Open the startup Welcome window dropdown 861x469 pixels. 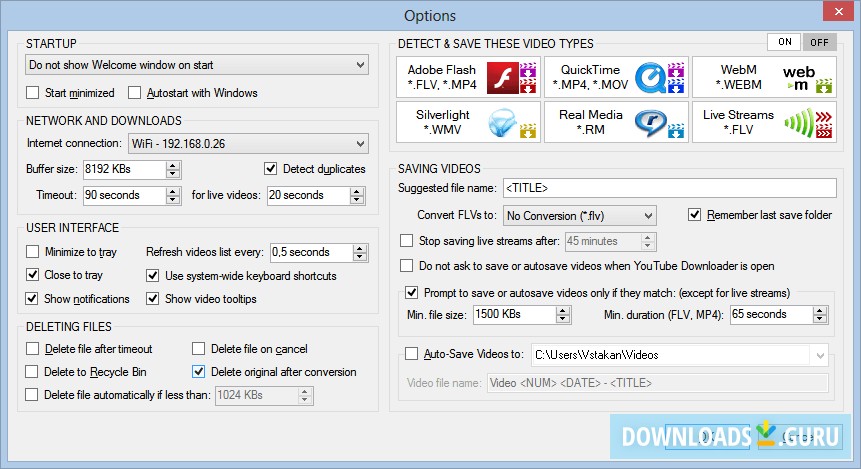pos(197,65)
